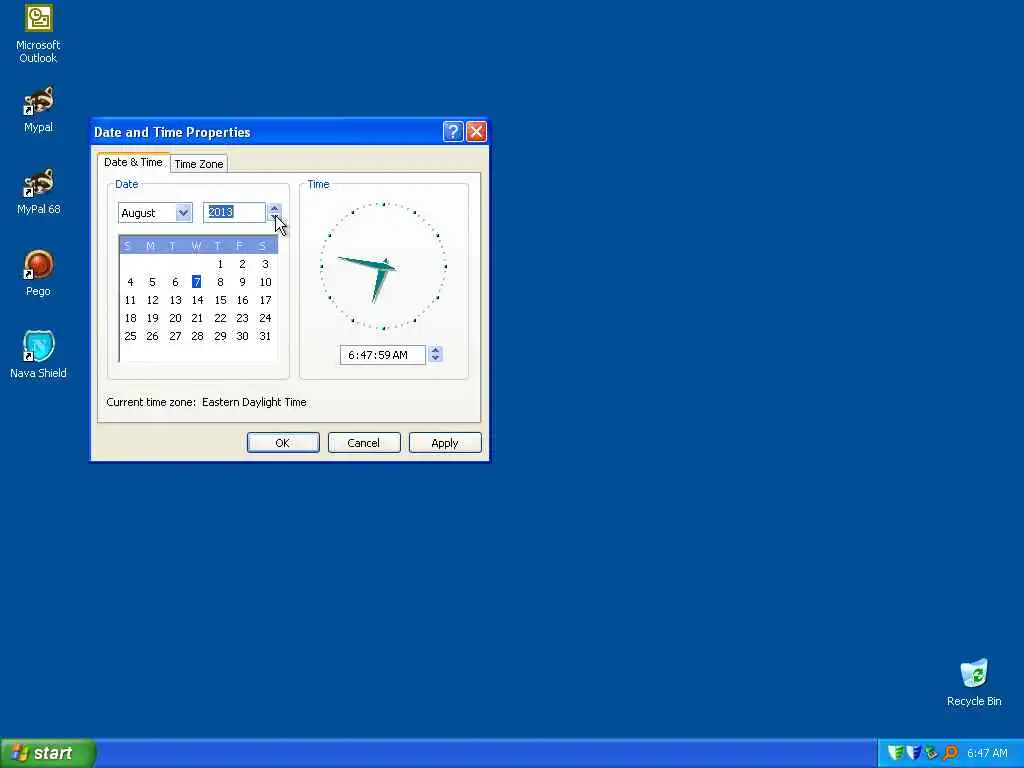Screen dimensions: 1024x768
Task: Select day 22 in the calendar
Action: [x=220, y=318]
